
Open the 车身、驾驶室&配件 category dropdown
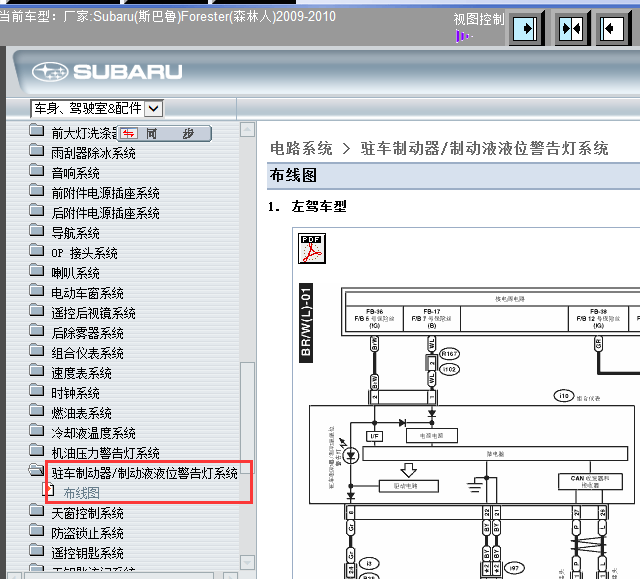(x=154, y=109)
